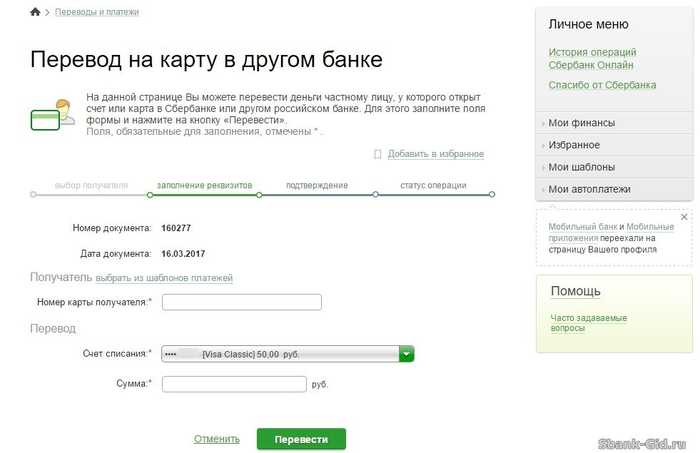Open выбрать из шаблонов платежей link
The height and width of the screenshot is (453, 700).
(164, 278)
